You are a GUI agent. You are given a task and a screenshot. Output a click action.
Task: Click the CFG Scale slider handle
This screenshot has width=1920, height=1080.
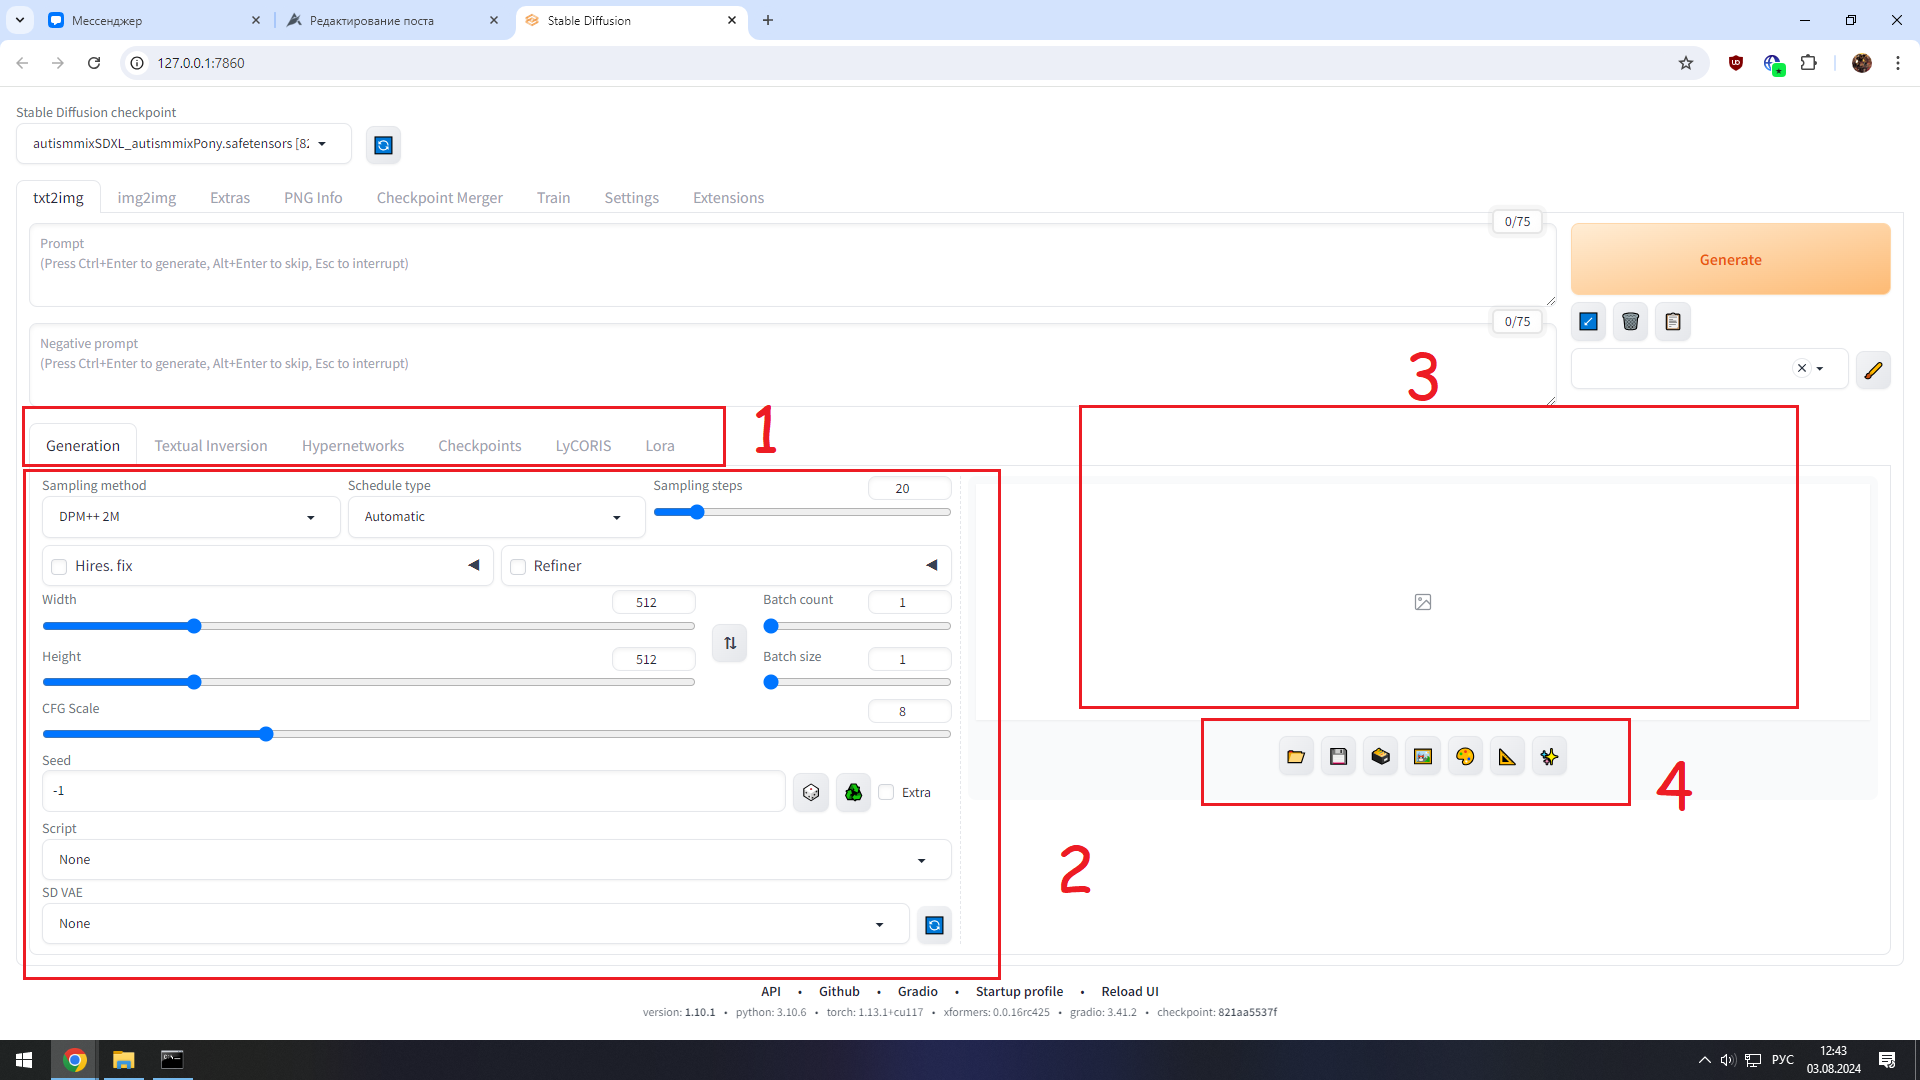coord(266,734)
